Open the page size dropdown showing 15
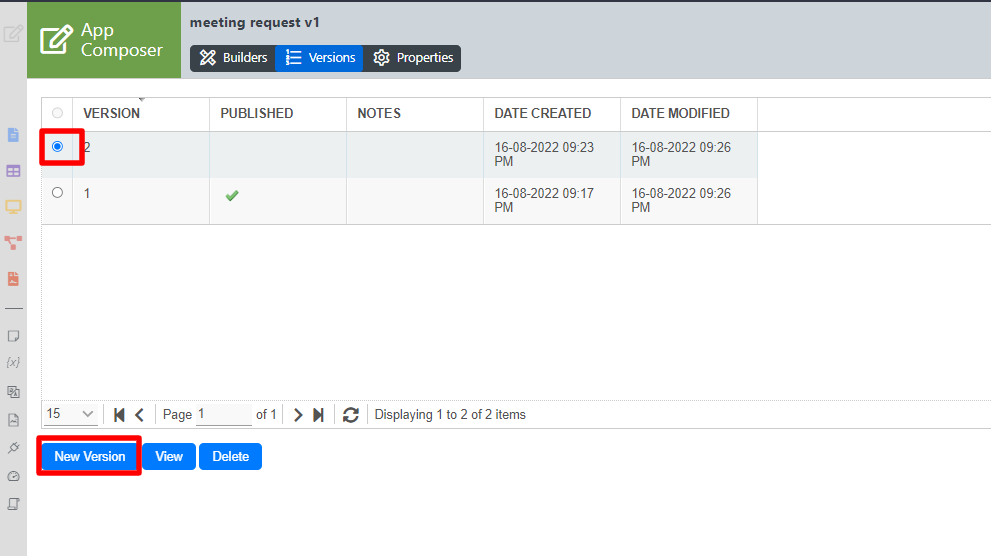The image size is (991, 556). pyautogui.click(x=70, y=414)
